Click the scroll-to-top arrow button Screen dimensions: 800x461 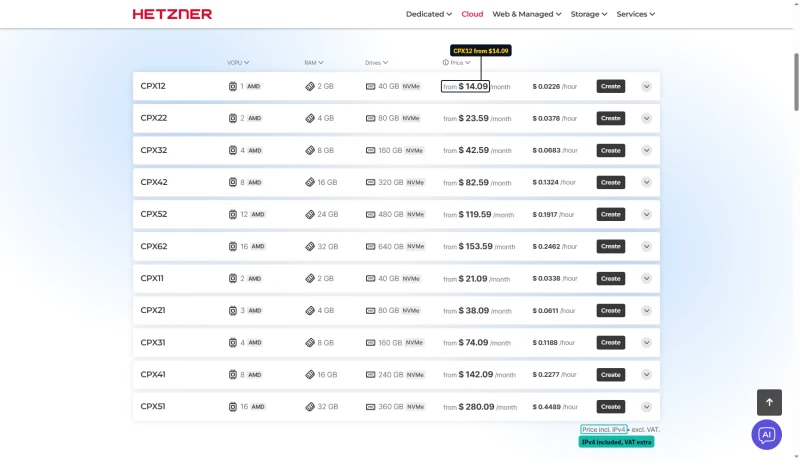point(769,402)
